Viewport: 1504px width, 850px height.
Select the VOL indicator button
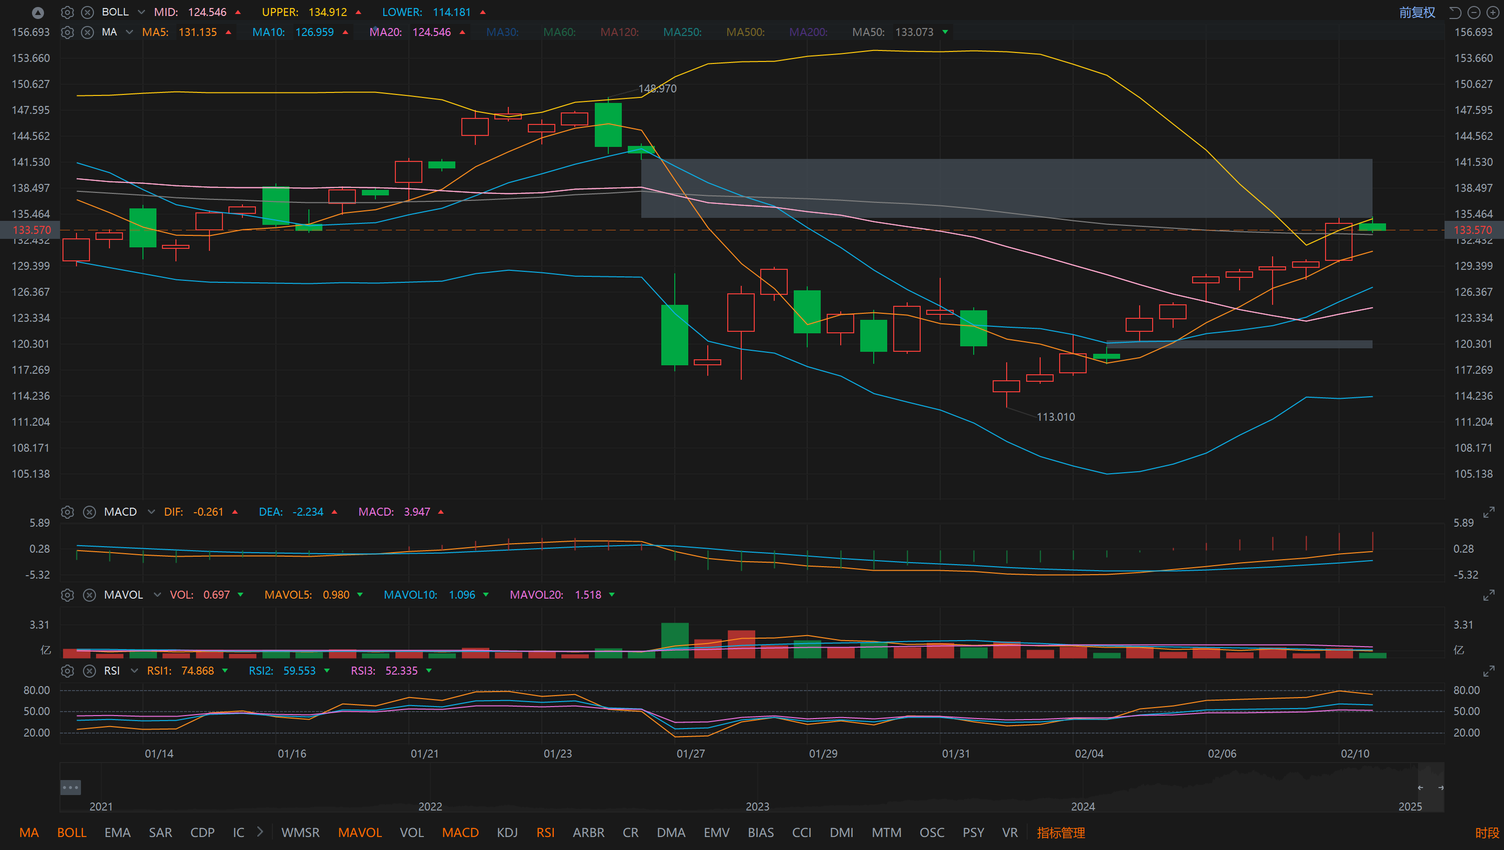412,832
